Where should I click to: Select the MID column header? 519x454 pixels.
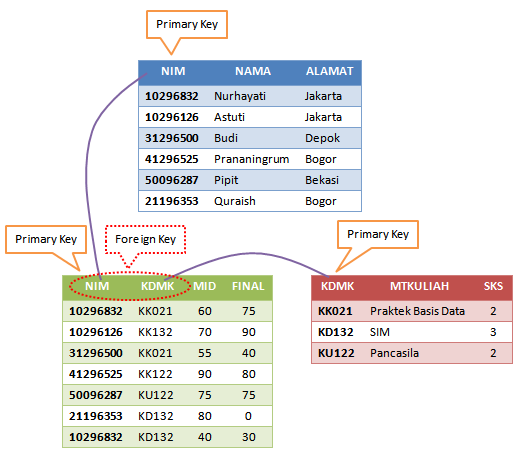[x=205, y=286]
